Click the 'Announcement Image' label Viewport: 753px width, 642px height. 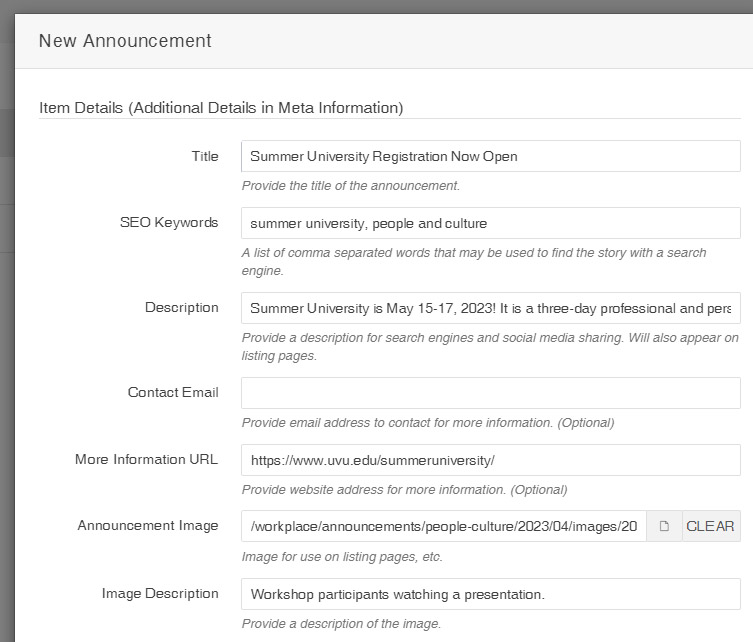tap(148, 525)
